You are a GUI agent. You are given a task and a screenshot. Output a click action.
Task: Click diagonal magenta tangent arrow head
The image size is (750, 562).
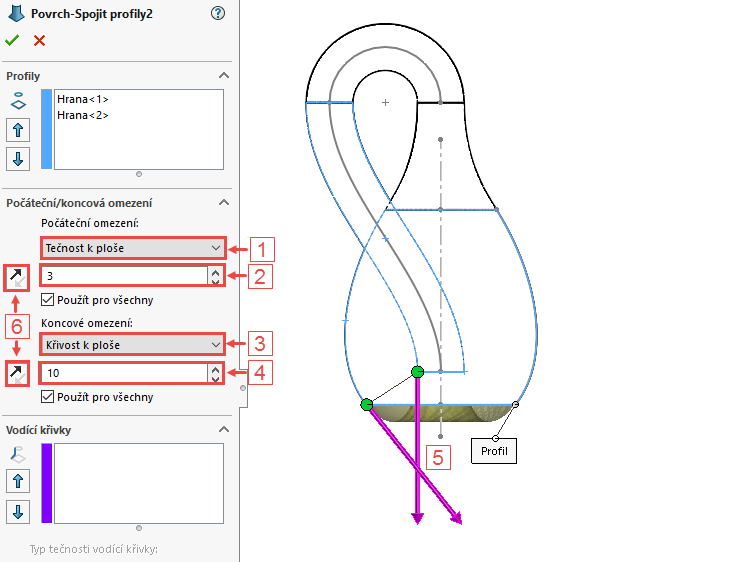pyautogui.click(x=457, y=518)
